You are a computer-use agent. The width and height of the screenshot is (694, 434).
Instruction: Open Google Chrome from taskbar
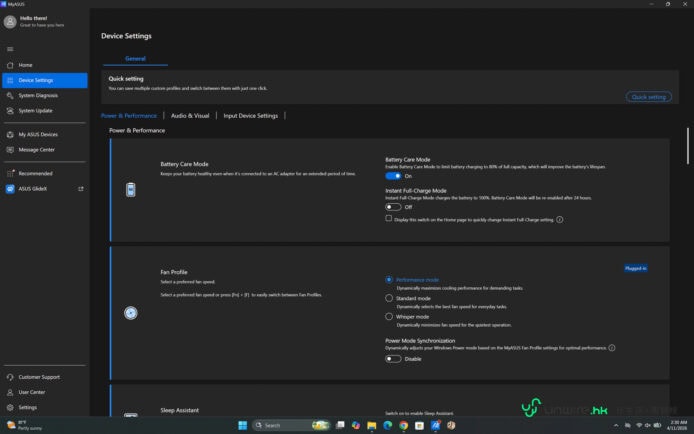pyautogui.click(x=404, y=425)
